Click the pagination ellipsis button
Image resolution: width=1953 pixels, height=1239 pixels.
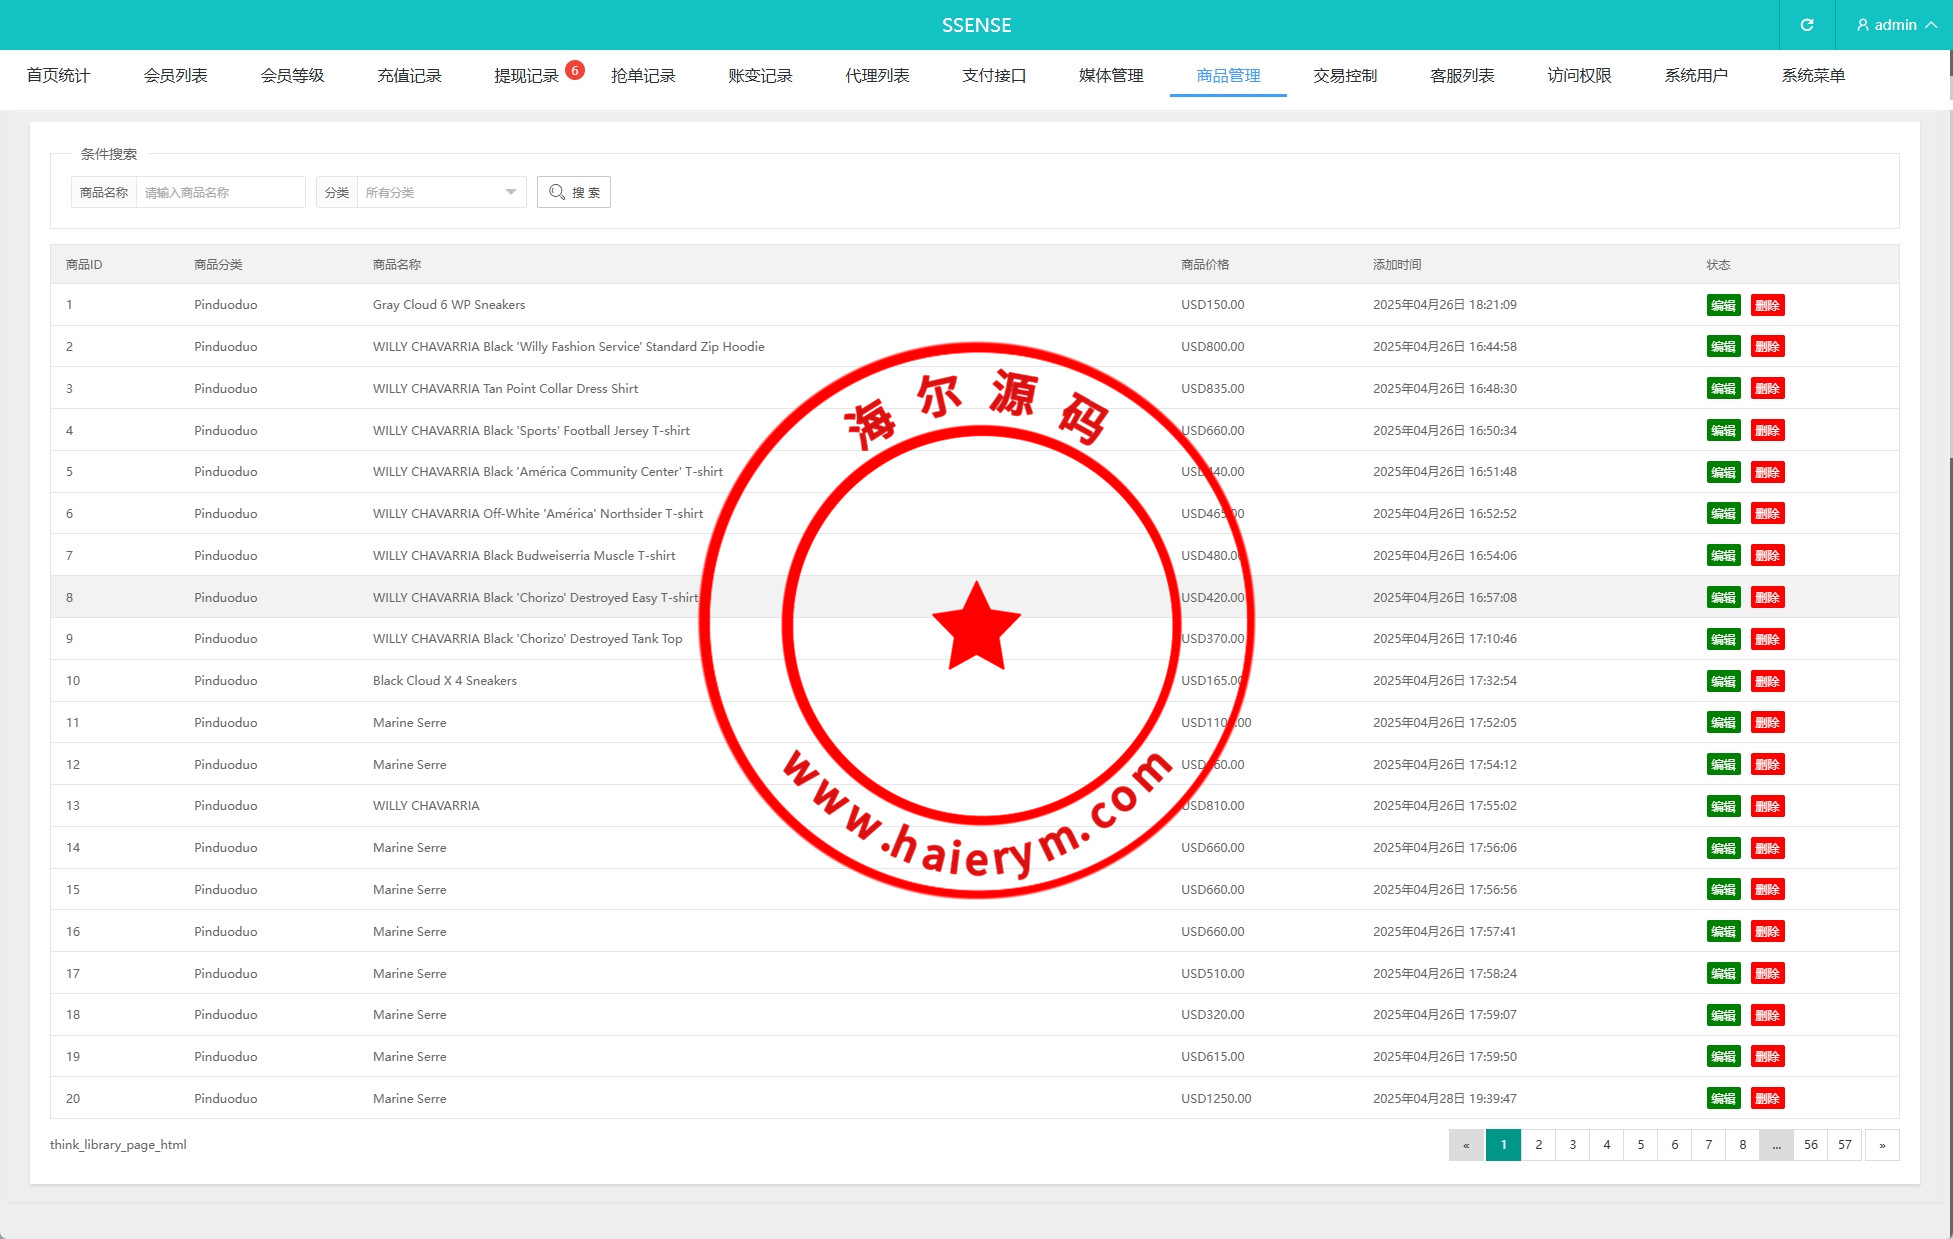coord(1776,1145)
